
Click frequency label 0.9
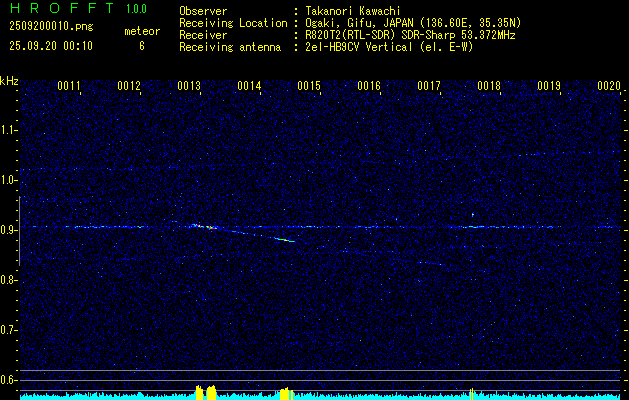click(8, 230)
